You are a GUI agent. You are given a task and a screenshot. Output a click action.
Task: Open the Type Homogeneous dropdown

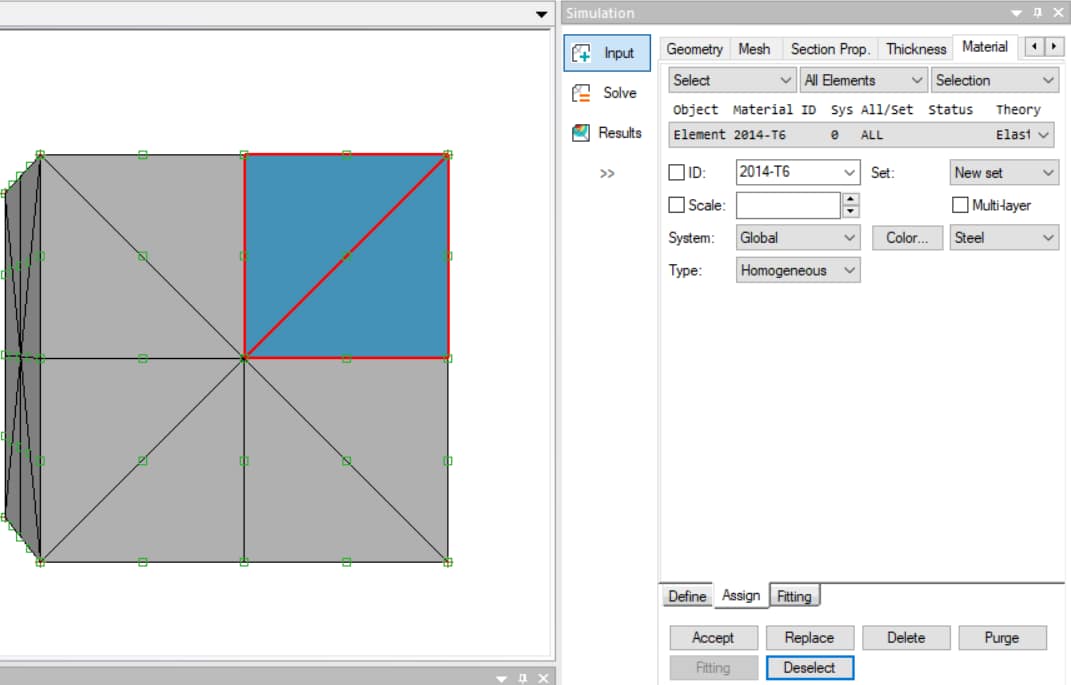pos(849,271)
